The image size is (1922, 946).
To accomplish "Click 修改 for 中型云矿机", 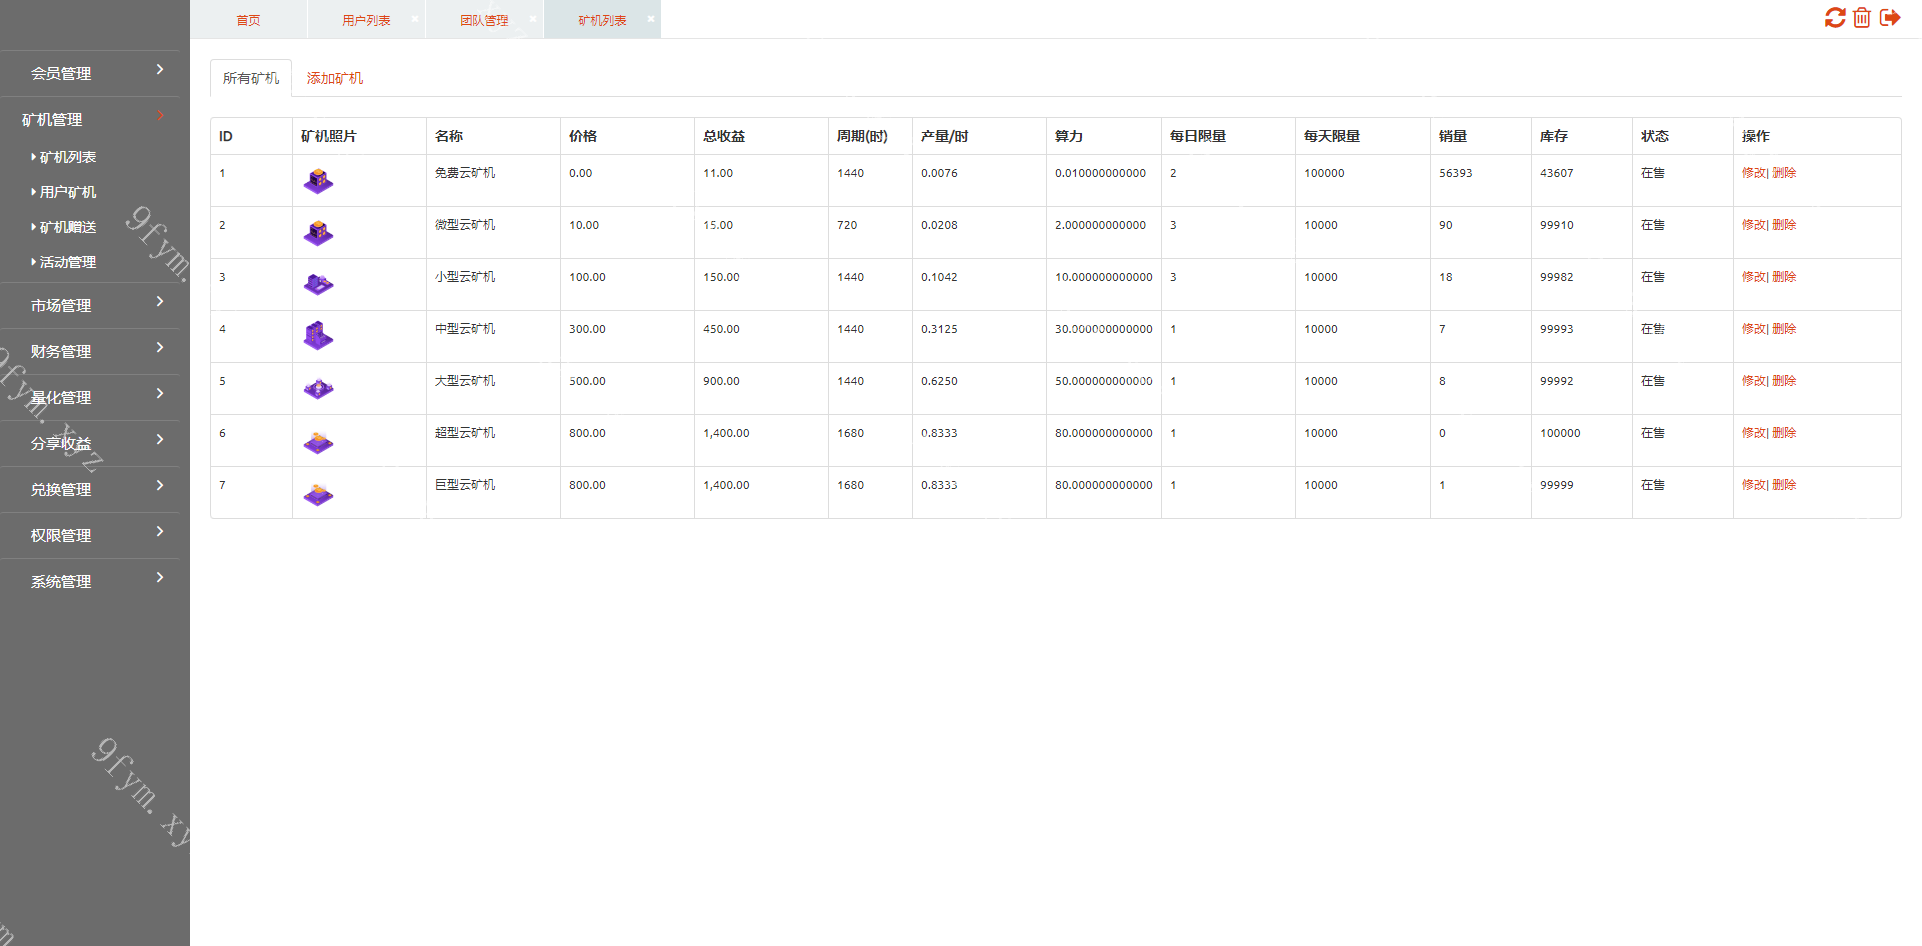I will [1754, 329].
